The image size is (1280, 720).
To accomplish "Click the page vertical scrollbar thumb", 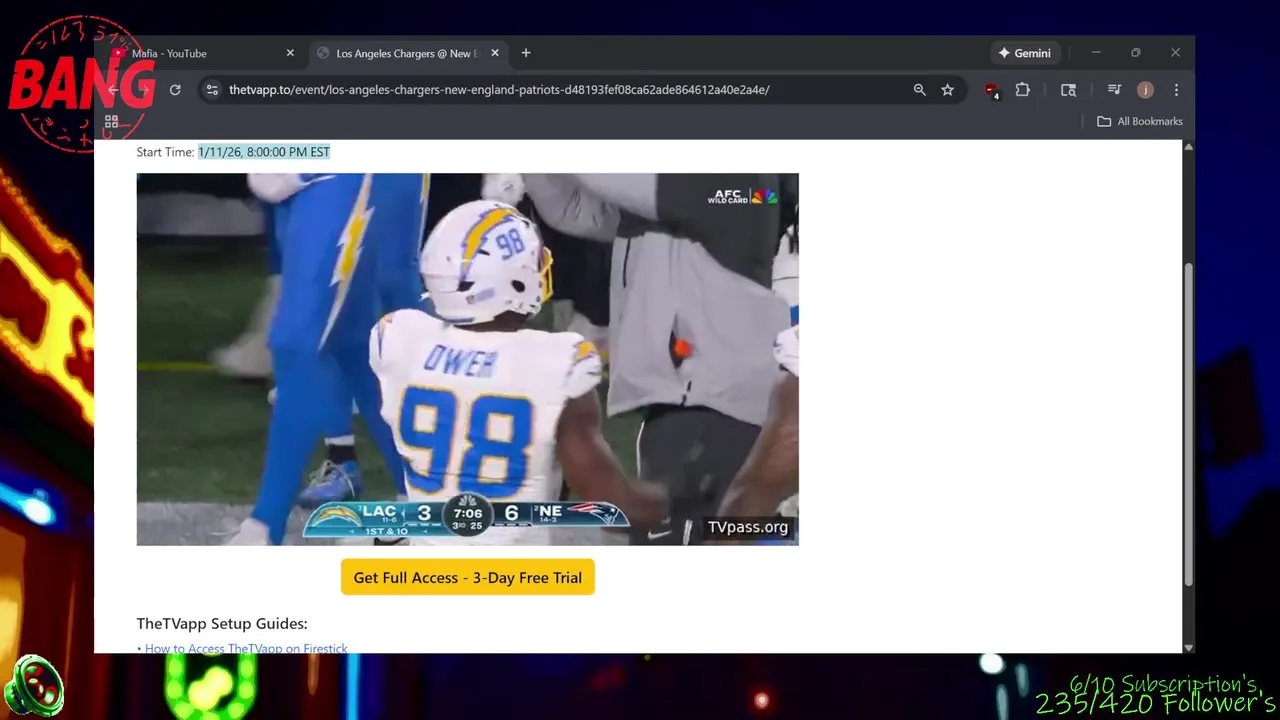I will (1188, 425).
